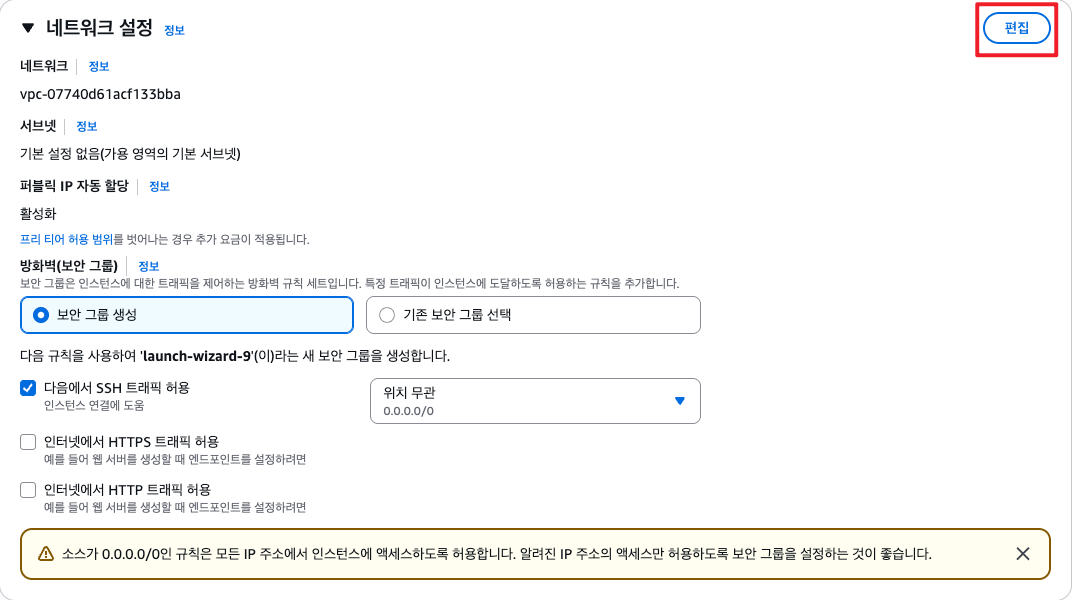This screenshot has width=1072, height=600.
Task: Open 정보 link beside 퍼블릭 IP 자동 할당
Action: (159, 187)
